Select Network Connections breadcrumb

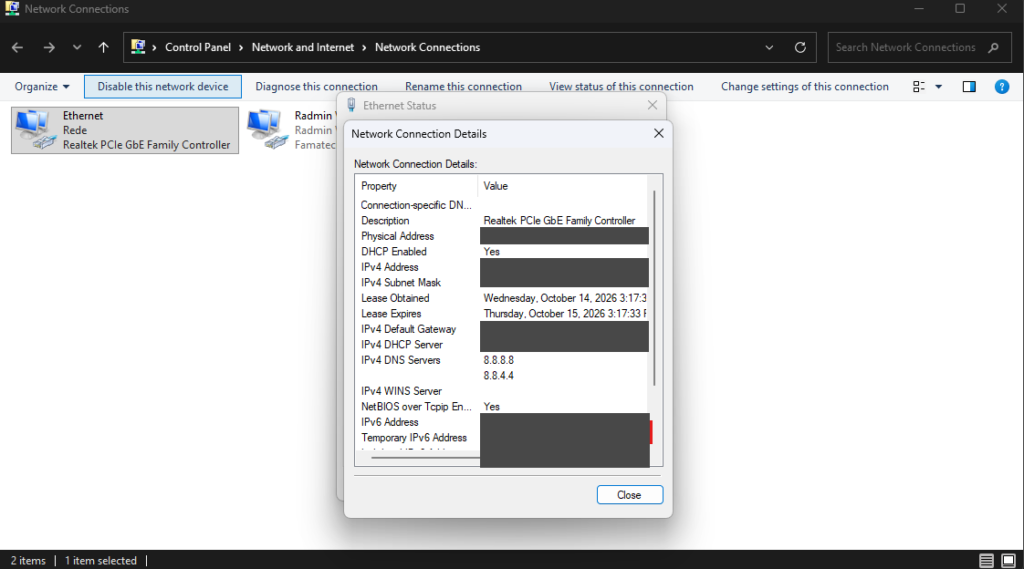click(x=427, y=47)
